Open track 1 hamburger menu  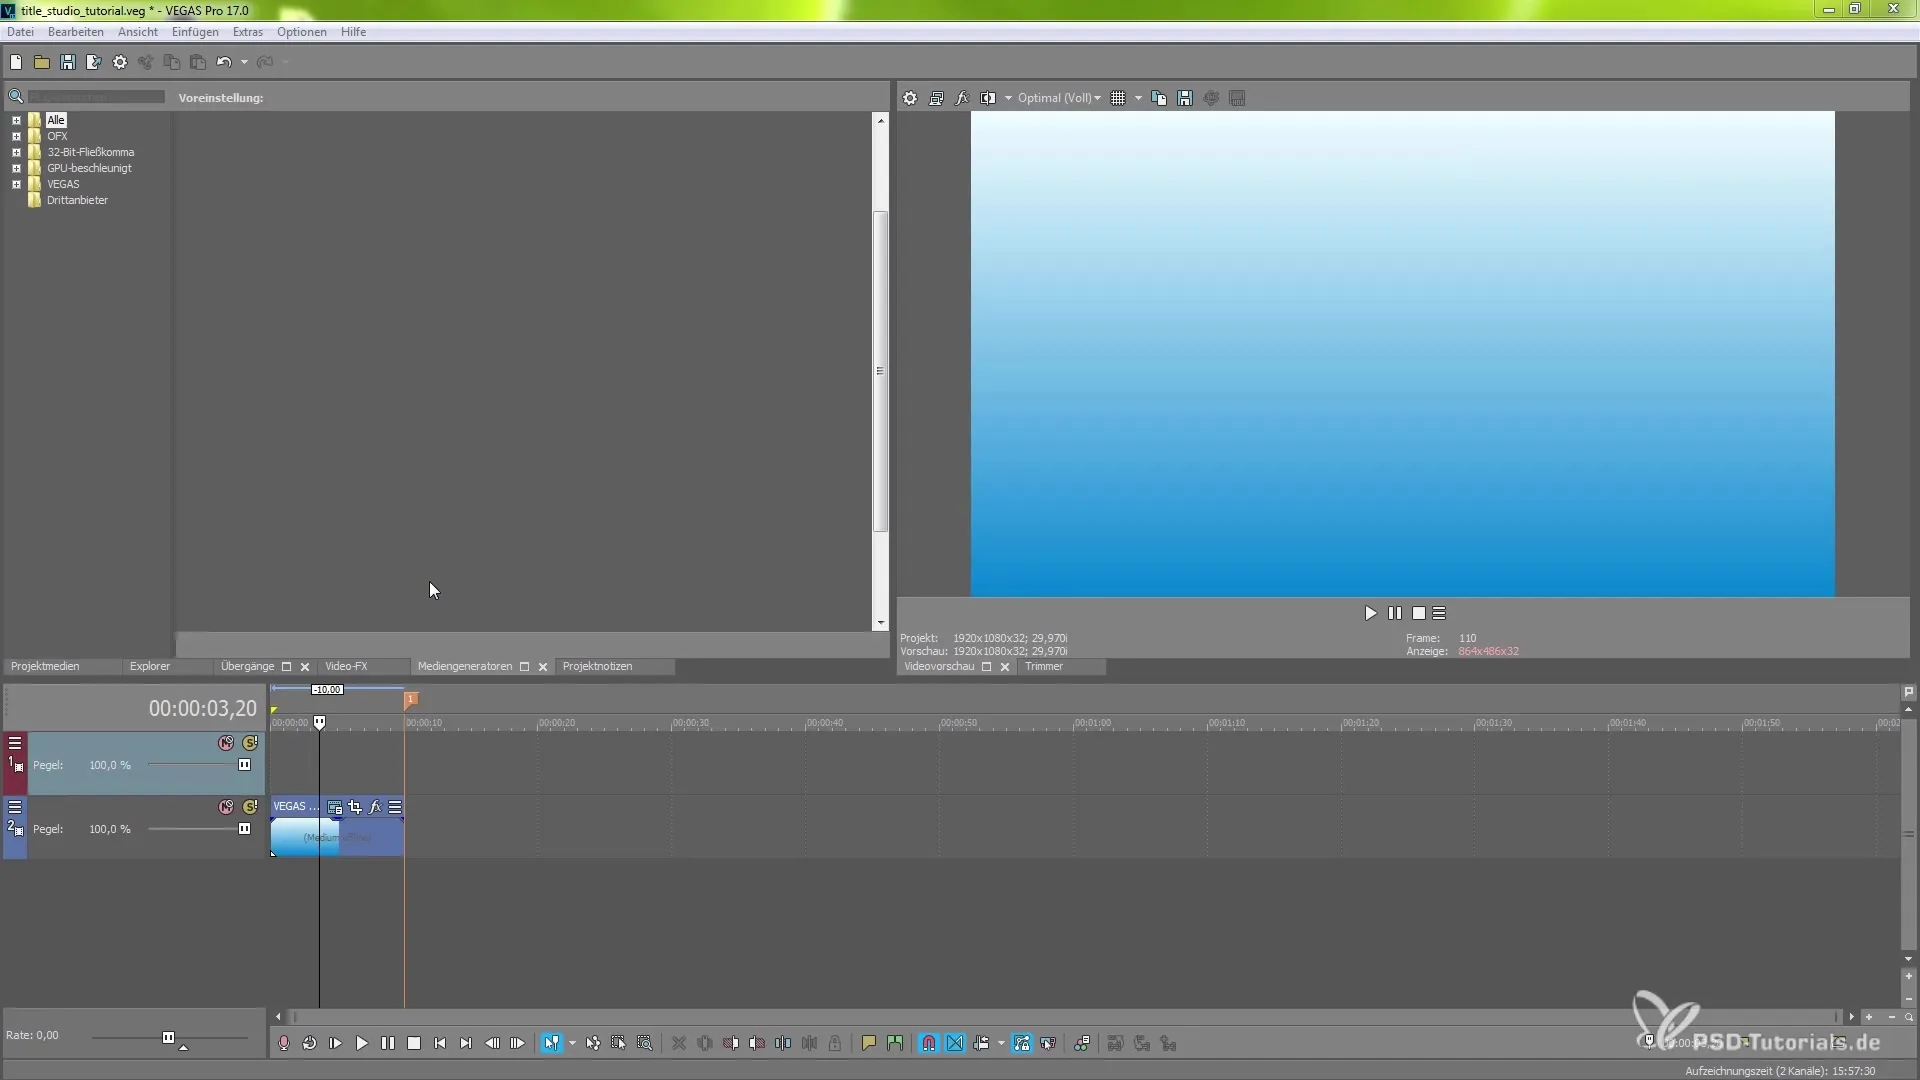15,743
